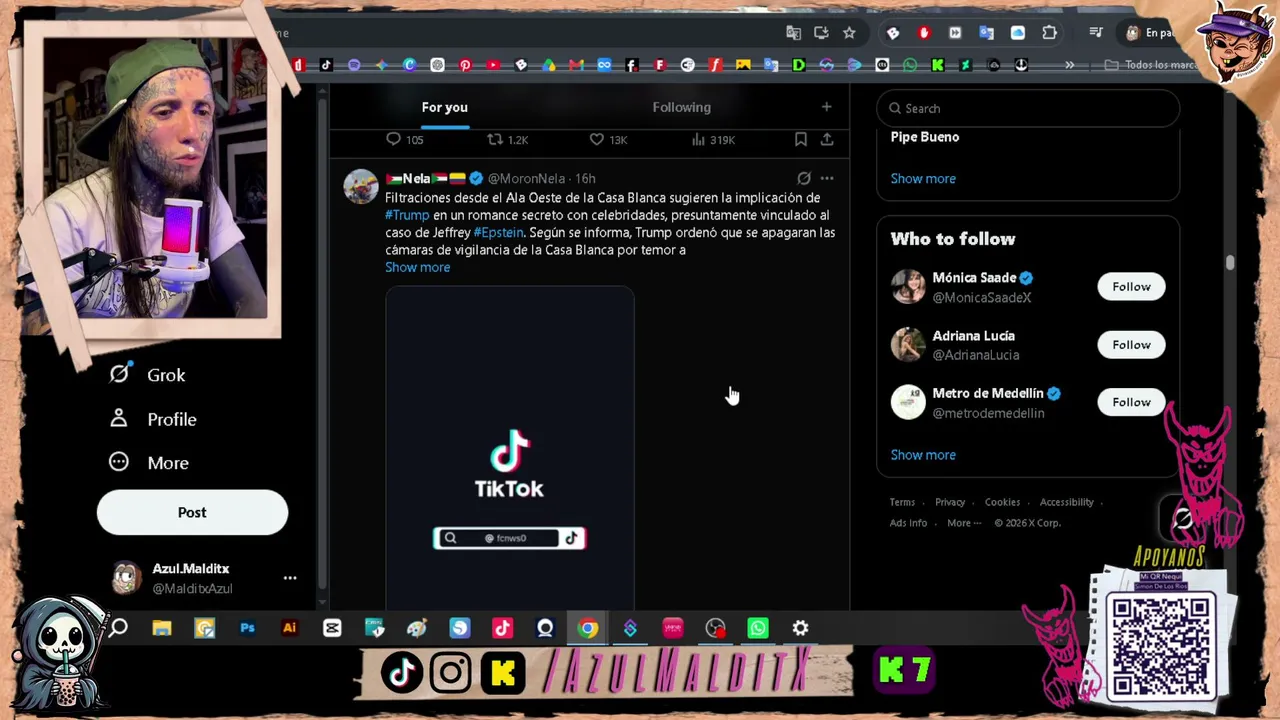Click the #Epstein hashtag
Viewport: 1280px width, 720px height.
(x=498, y=232)
